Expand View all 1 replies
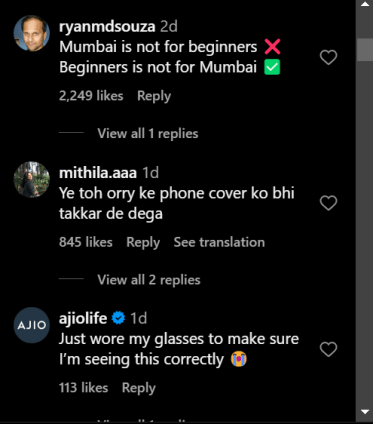This screenshot has height=424, width=373. (148, 134)
